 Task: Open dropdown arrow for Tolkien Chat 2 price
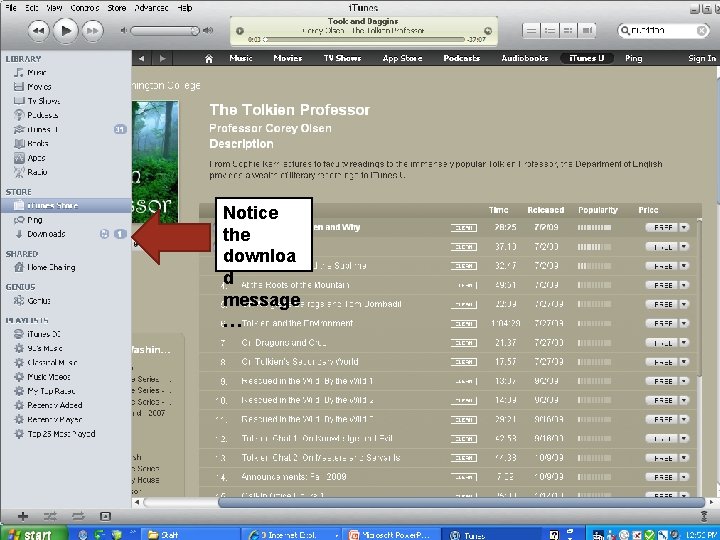click(684, 458)
